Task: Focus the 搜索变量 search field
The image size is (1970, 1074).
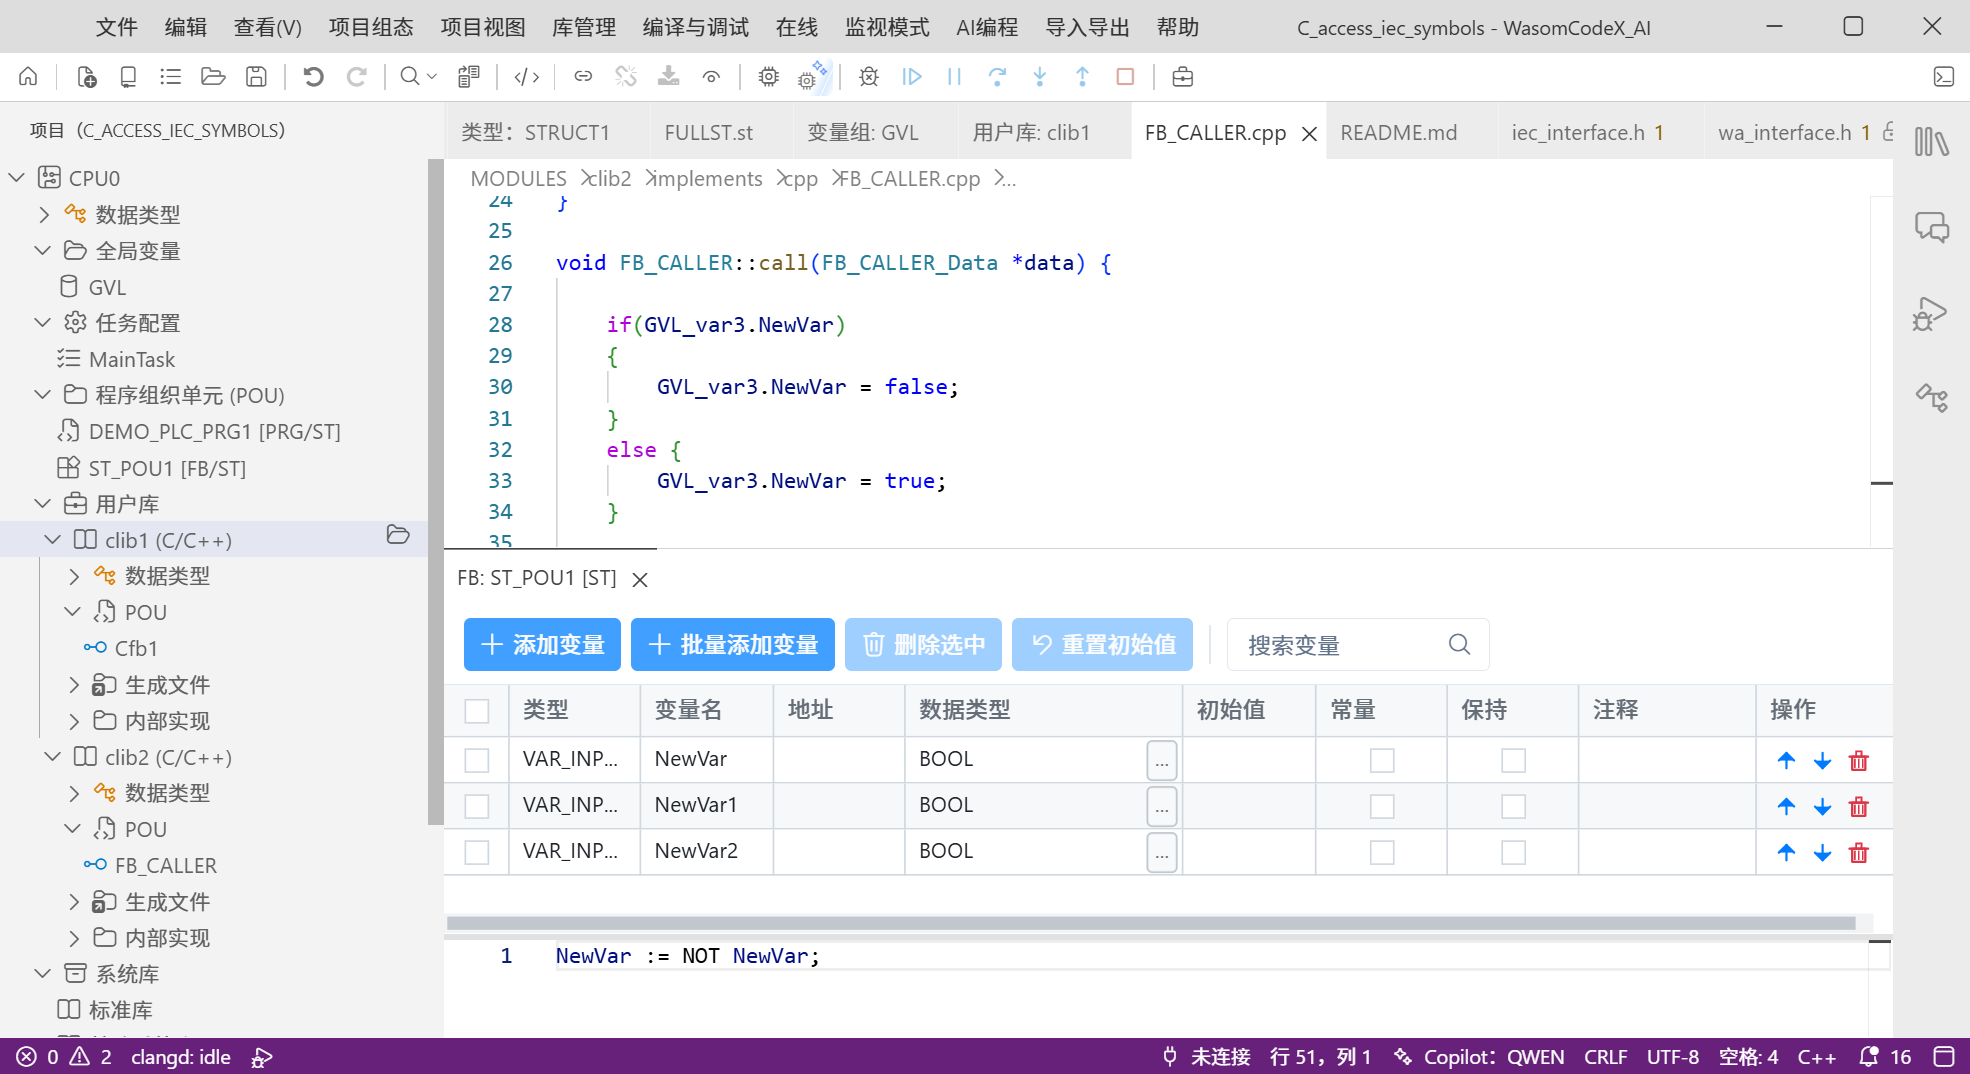Action: [x=1357, y=645]
